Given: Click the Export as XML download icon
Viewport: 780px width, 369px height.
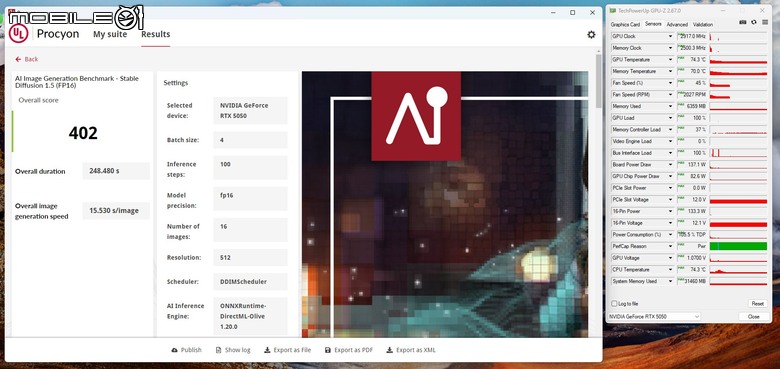Looking at the screenshot, I should pyautogui.click(x=390, y=350).
